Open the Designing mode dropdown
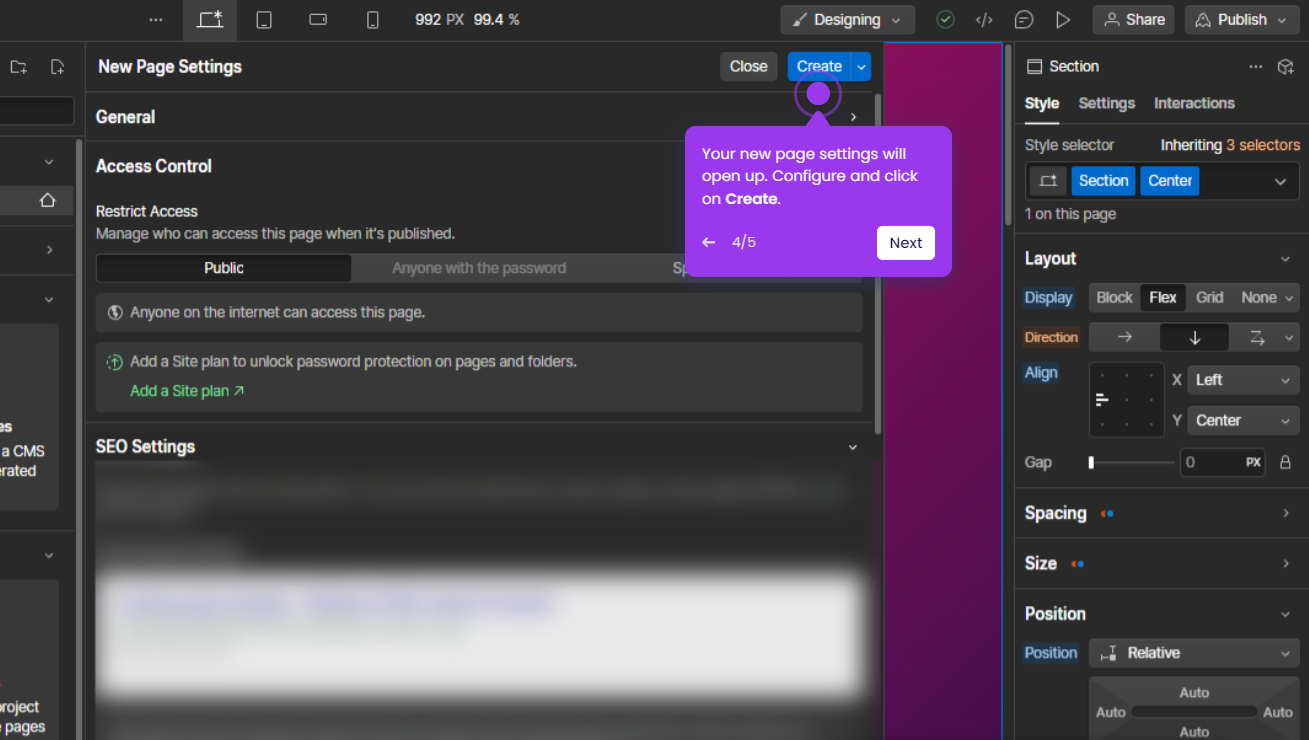Screen dimensions: 1309x740 coord(847,19)
